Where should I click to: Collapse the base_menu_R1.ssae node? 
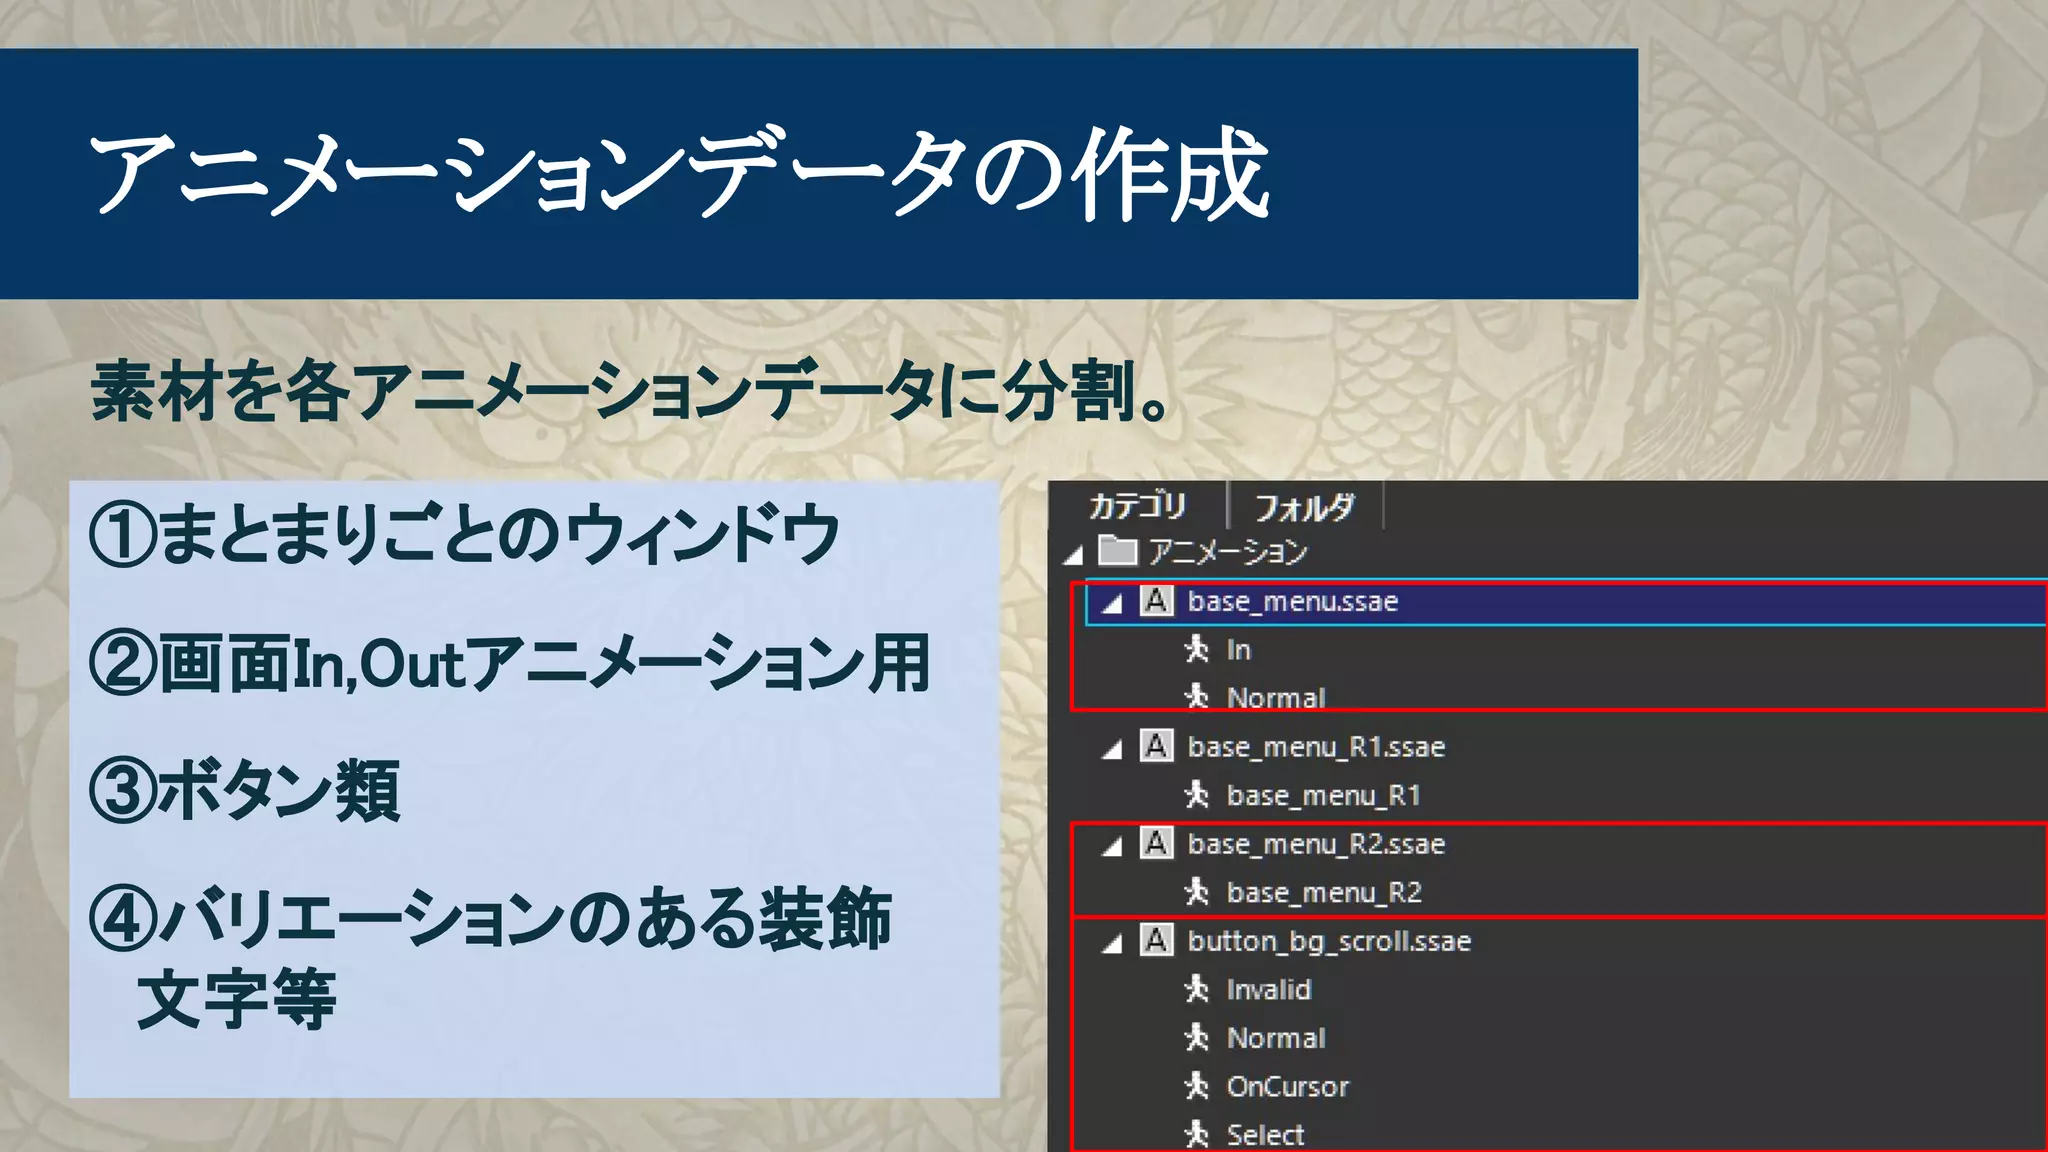(x=1112, y=750)
